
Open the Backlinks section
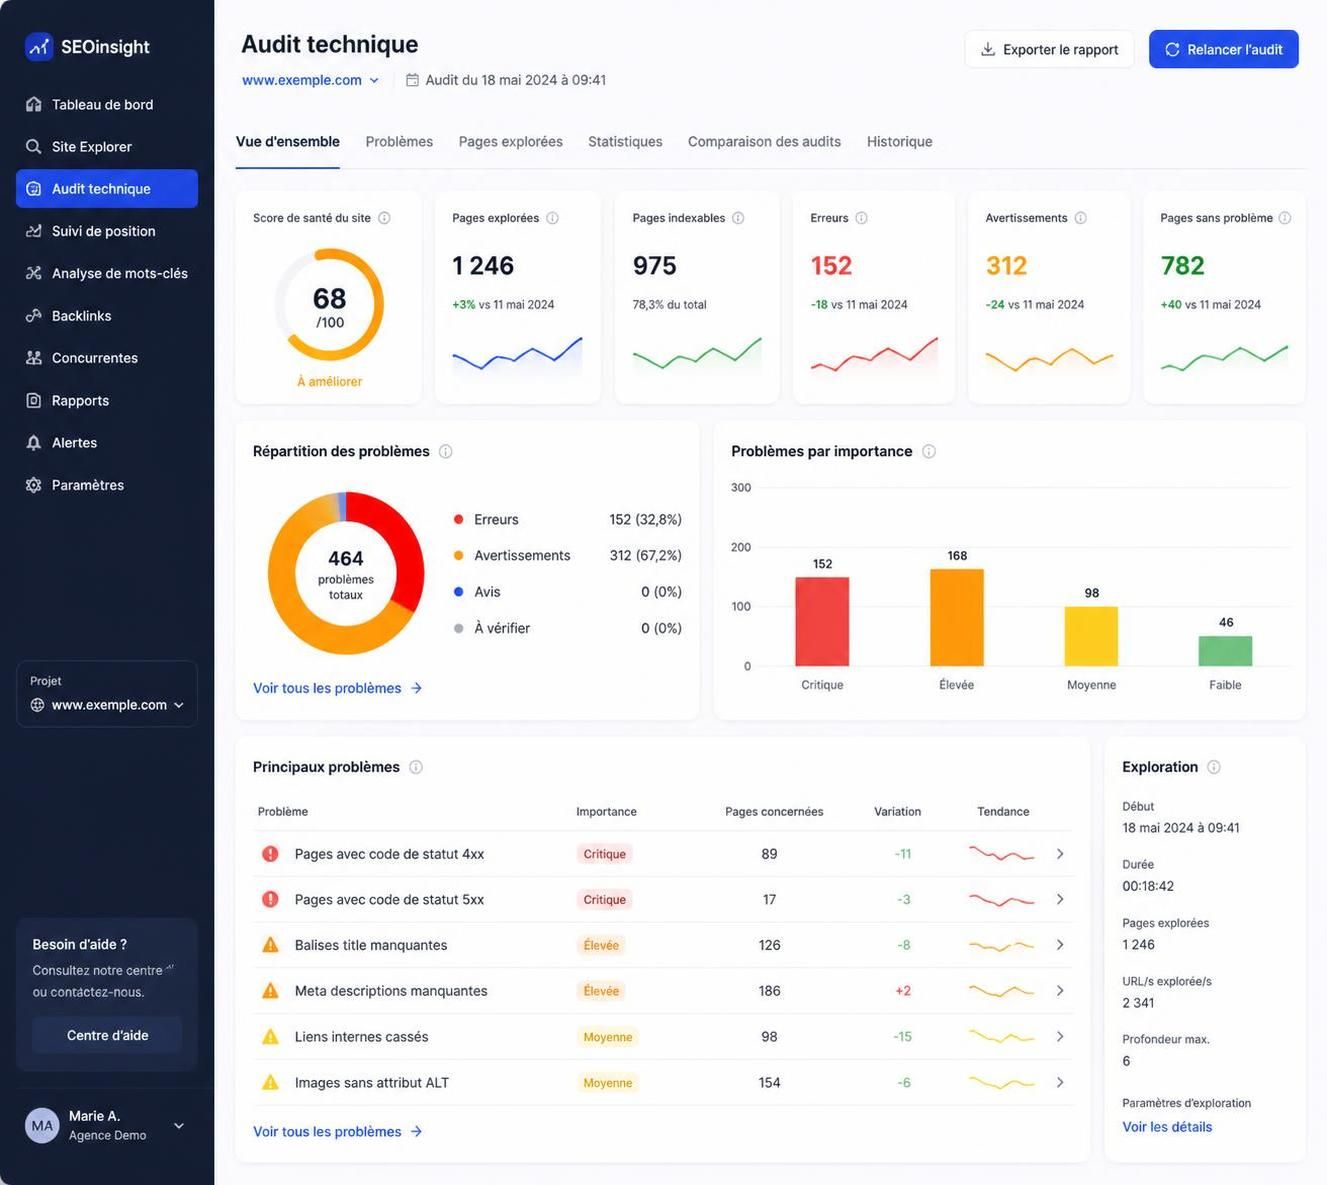coord(106,315)
